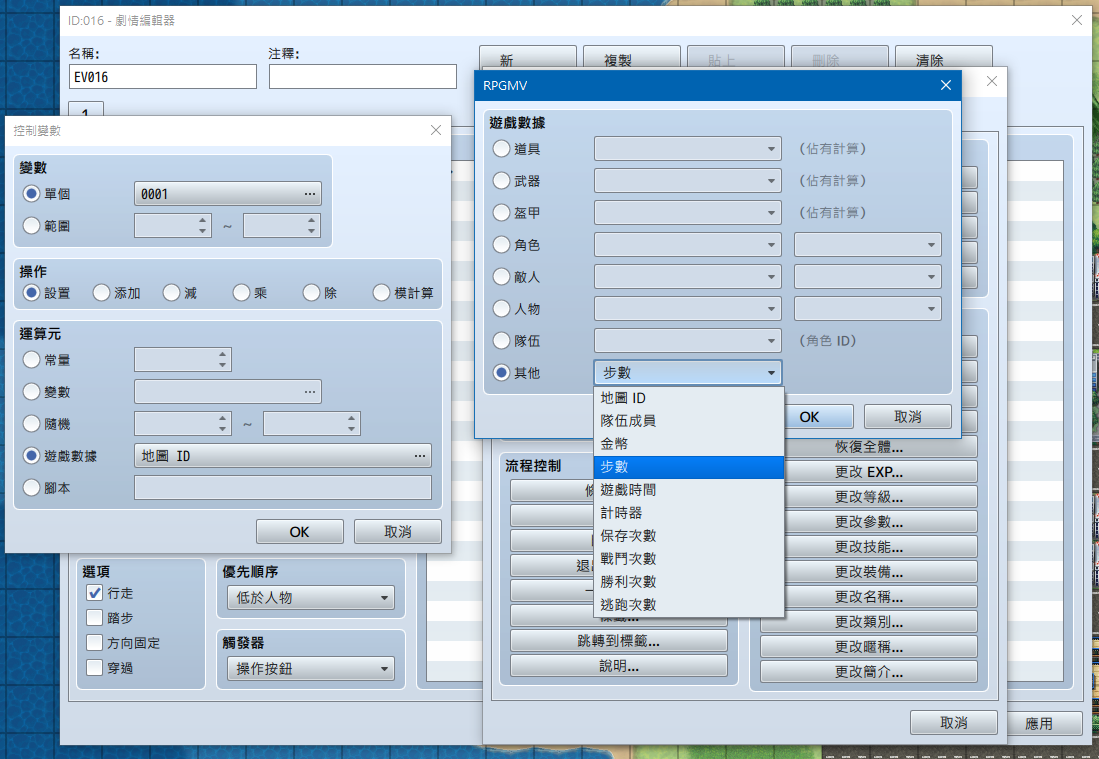This screenshot has height=759, width=1099.
Task: Enable the 穿過 checkbox
Action: click(x=95, y=668)
